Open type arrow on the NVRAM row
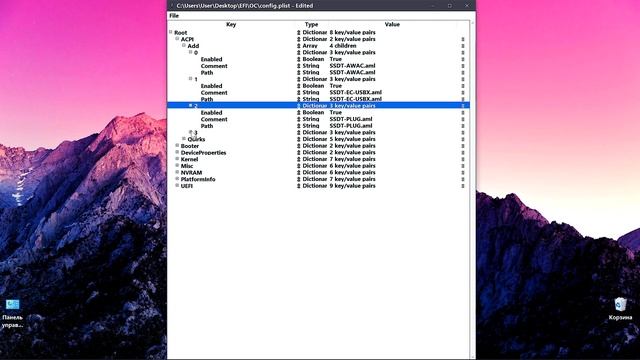The image size is (640, 360). (x=299, y=172)
